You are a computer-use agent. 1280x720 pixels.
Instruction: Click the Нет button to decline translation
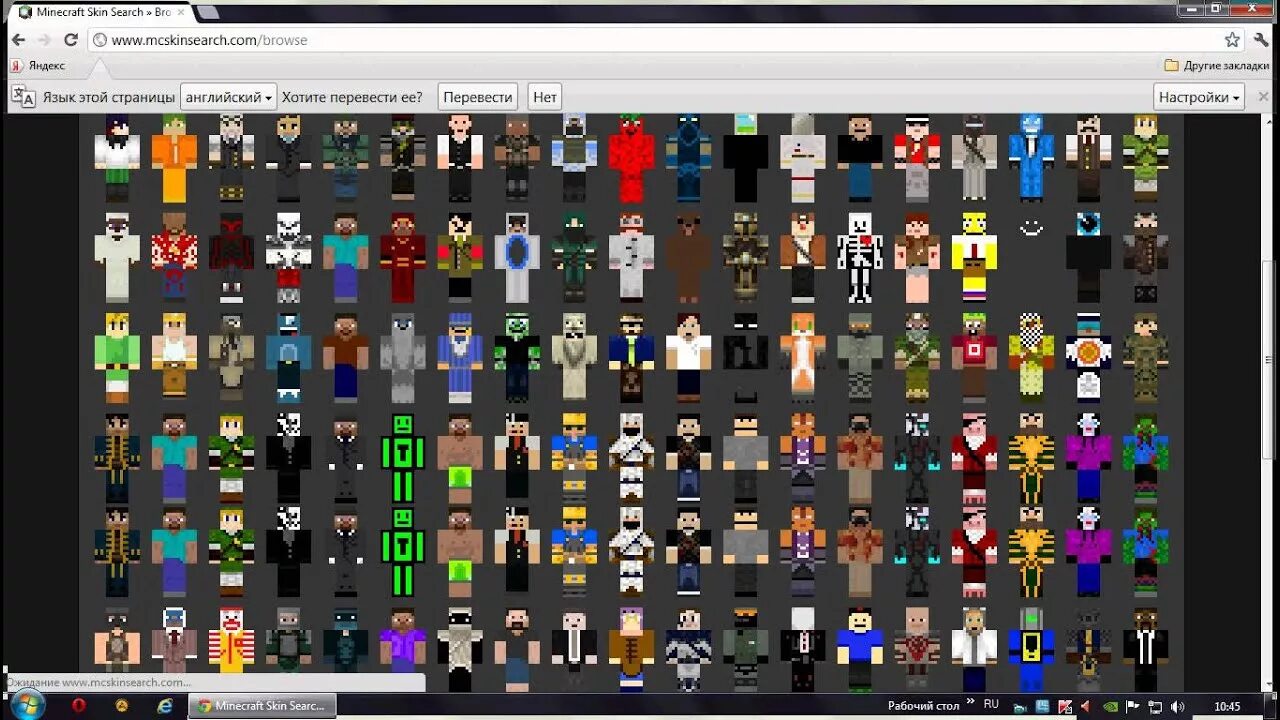click(545, 97)
